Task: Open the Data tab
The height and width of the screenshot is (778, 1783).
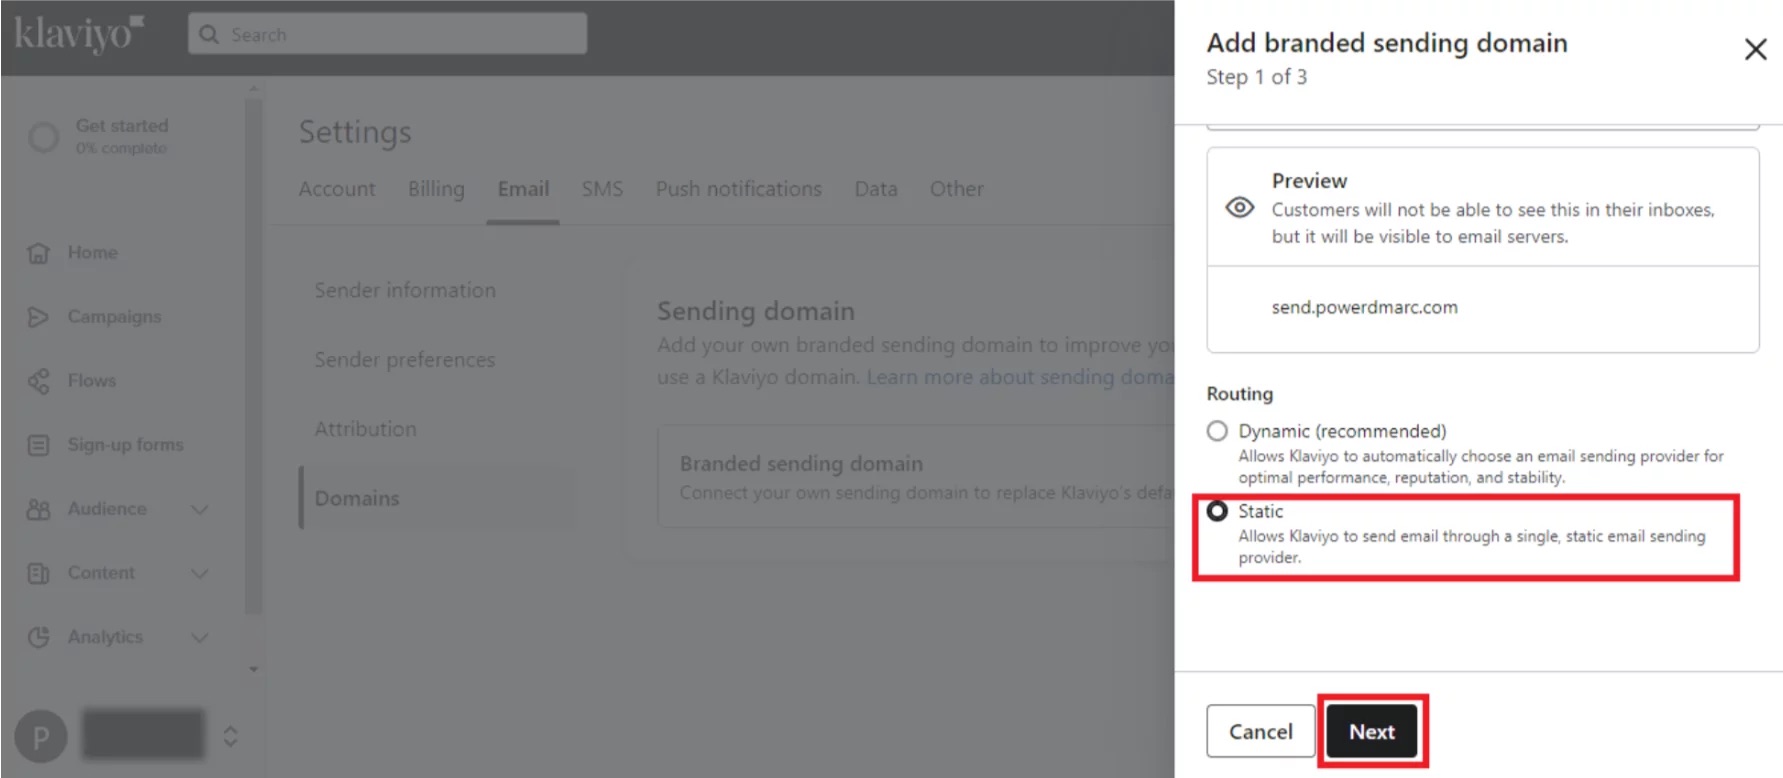Action: pos(876,189)
